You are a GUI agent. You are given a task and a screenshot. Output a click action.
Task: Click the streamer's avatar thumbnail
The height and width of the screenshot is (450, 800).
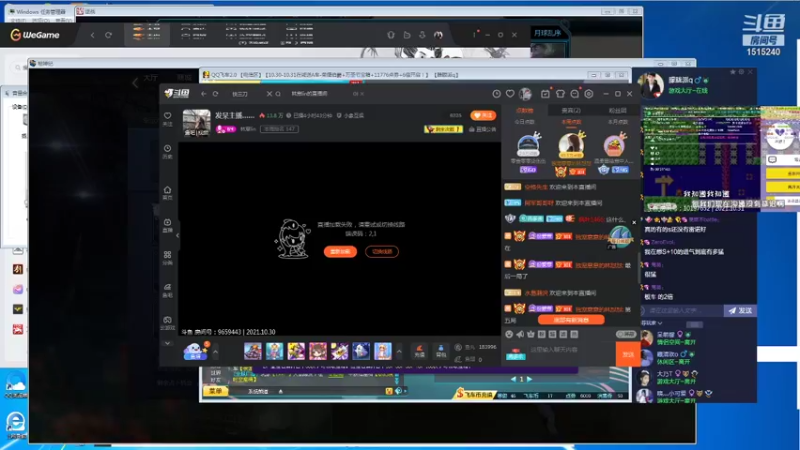(196, 123)
